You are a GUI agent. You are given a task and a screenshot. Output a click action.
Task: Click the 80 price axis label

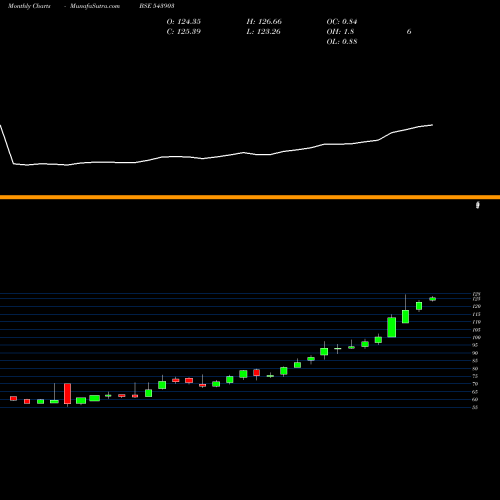[x=475, y=368]
